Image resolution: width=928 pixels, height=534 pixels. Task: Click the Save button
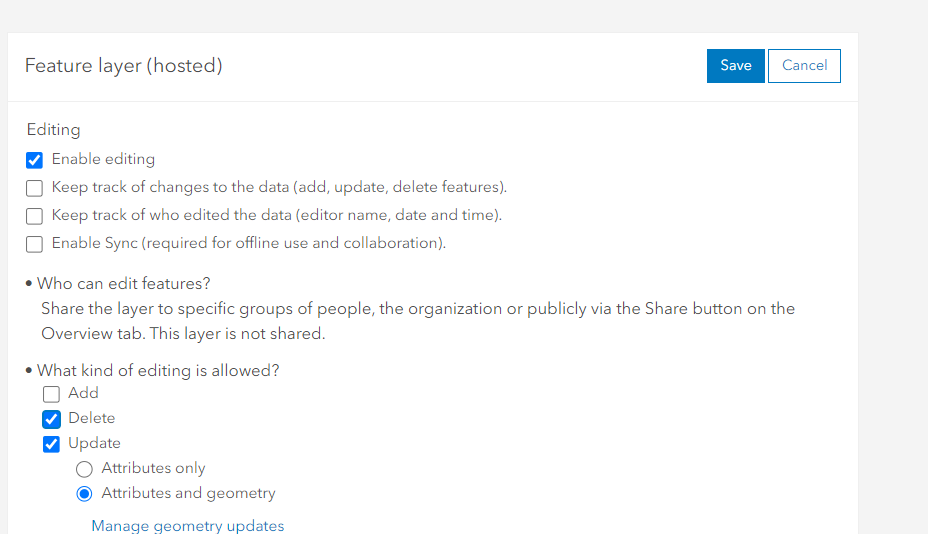pos(735,66)
